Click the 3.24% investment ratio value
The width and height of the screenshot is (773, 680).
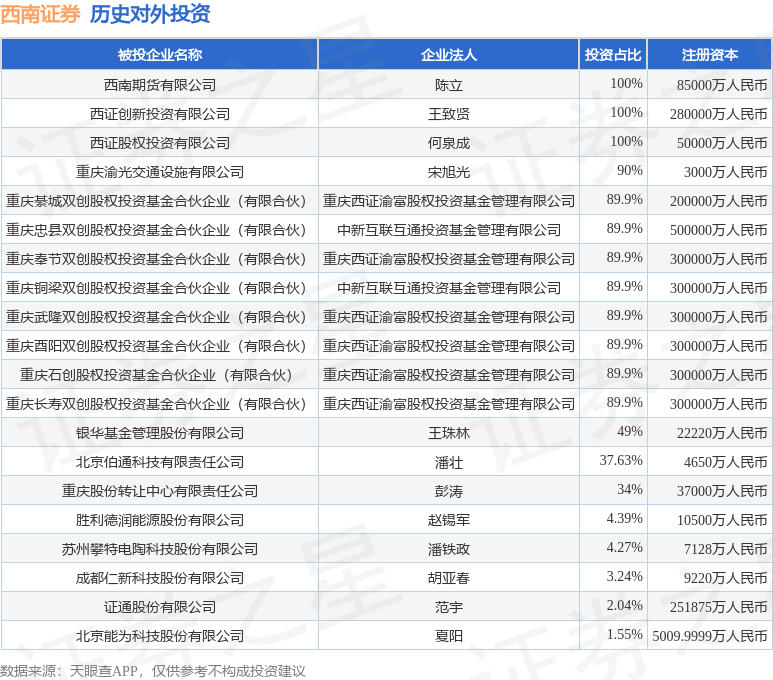tap(625, 576)
